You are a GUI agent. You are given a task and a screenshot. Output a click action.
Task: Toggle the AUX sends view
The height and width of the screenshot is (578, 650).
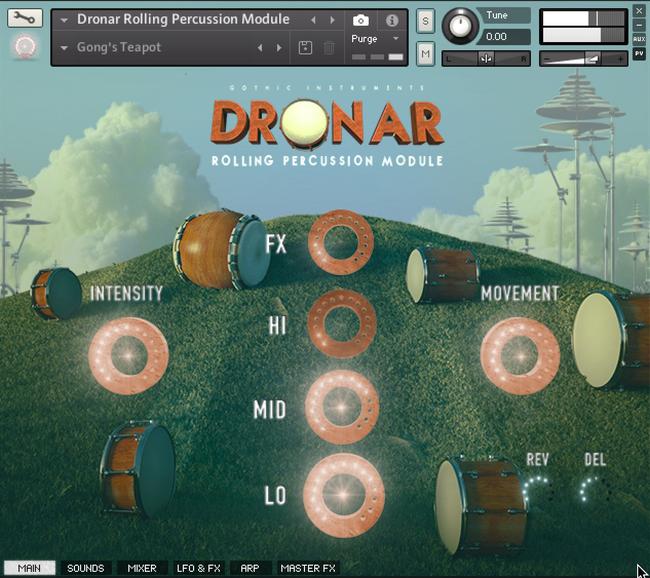click(639, 39)
